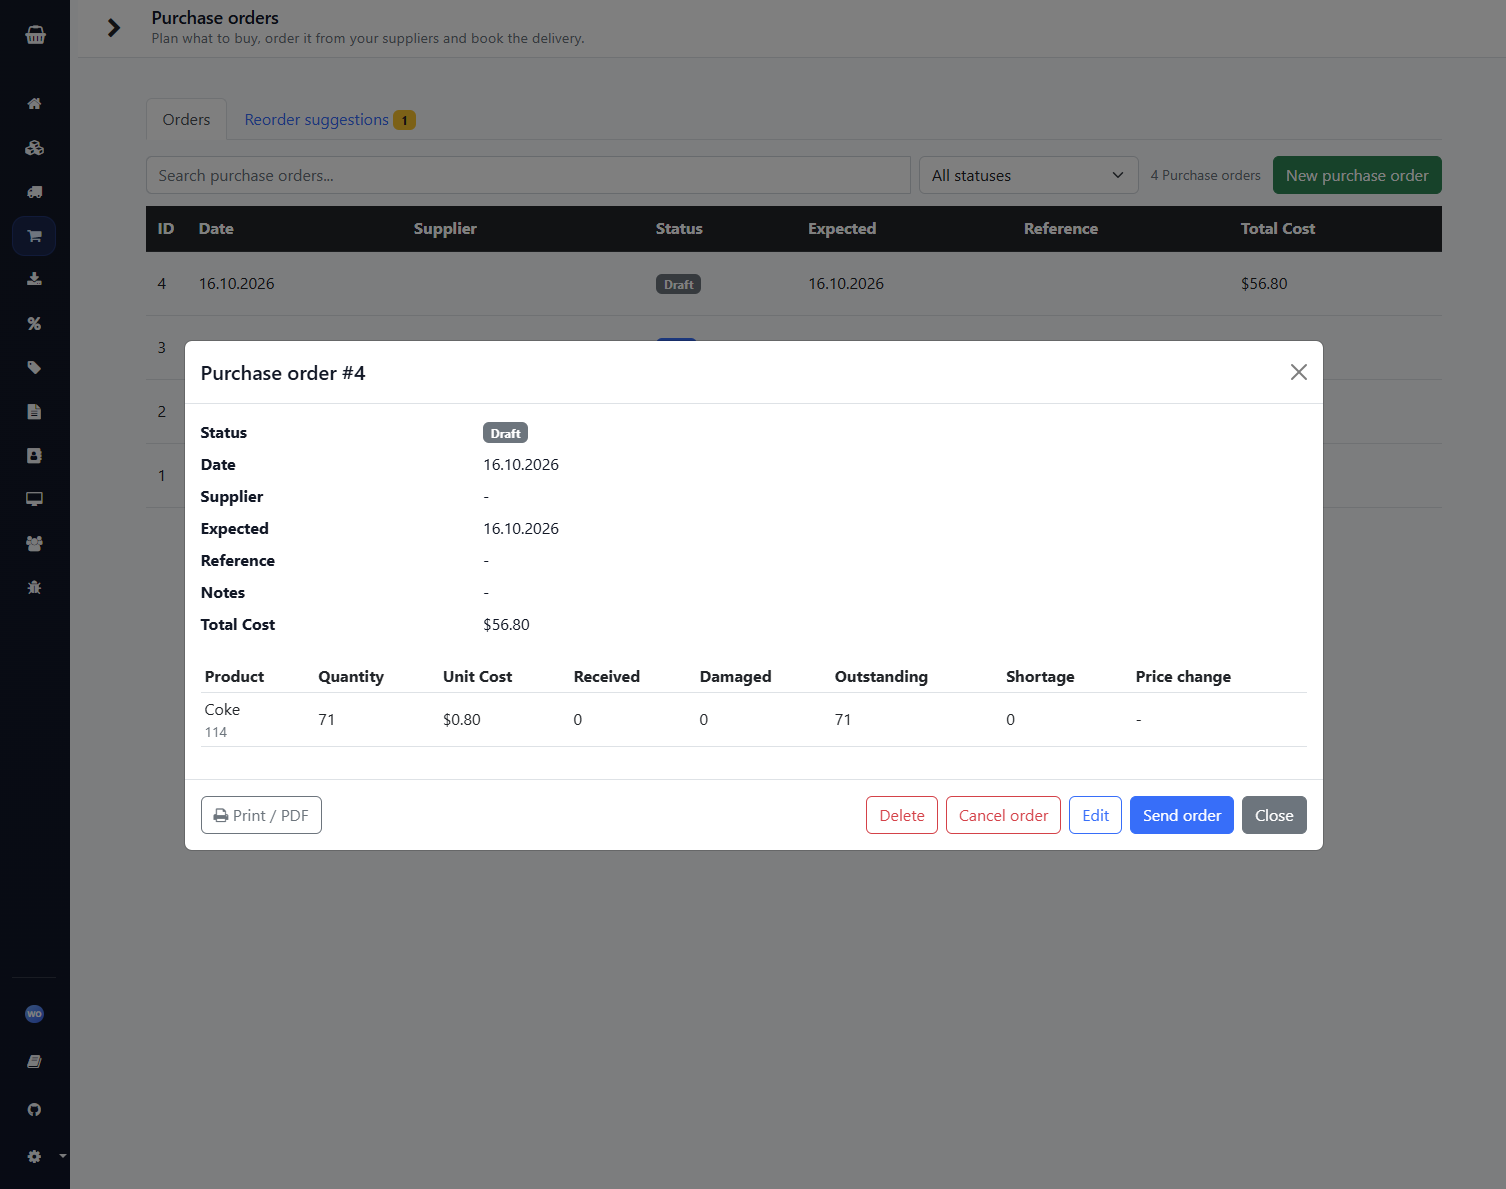Open the percent sign sidebar icon
Image resolution: width=1506 pixels, height=1189 pixels.
point(34,323)
